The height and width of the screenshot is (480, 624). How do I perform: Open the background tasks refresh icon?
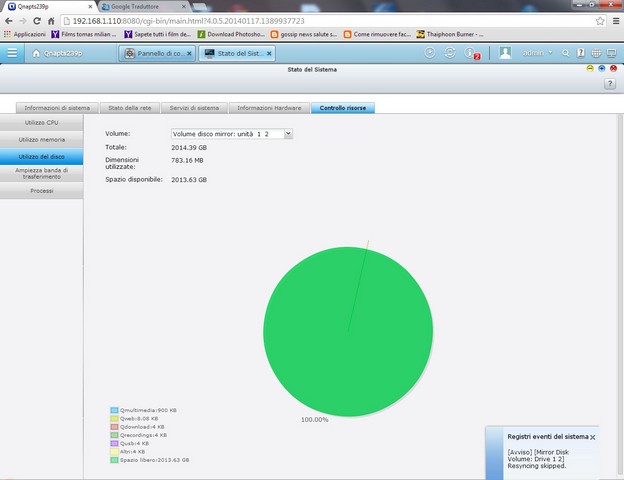point(451,53)
